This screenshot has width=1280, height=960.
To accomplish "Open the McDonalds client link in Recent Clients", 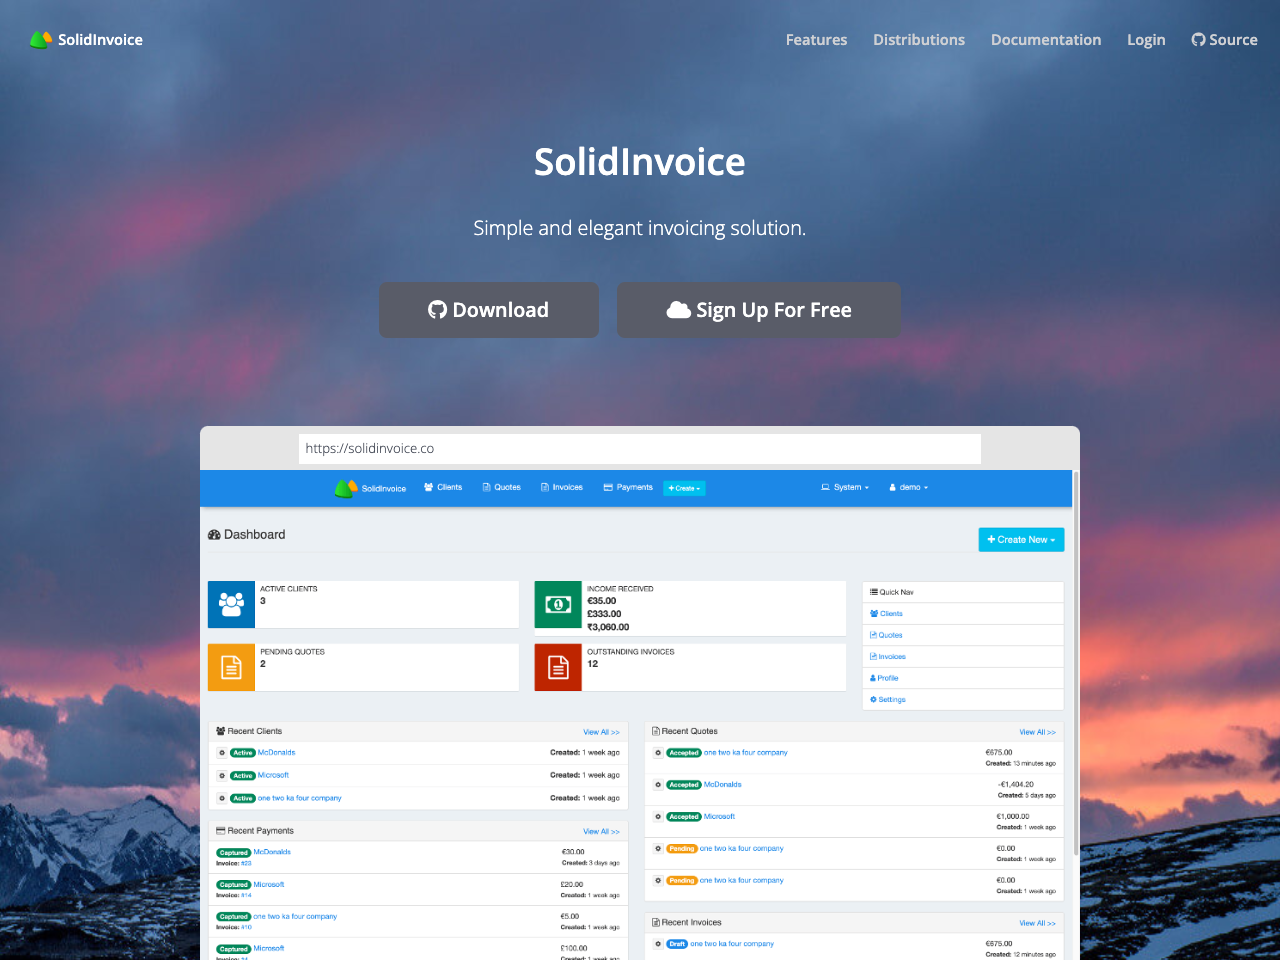I will [x=276, y=753].
